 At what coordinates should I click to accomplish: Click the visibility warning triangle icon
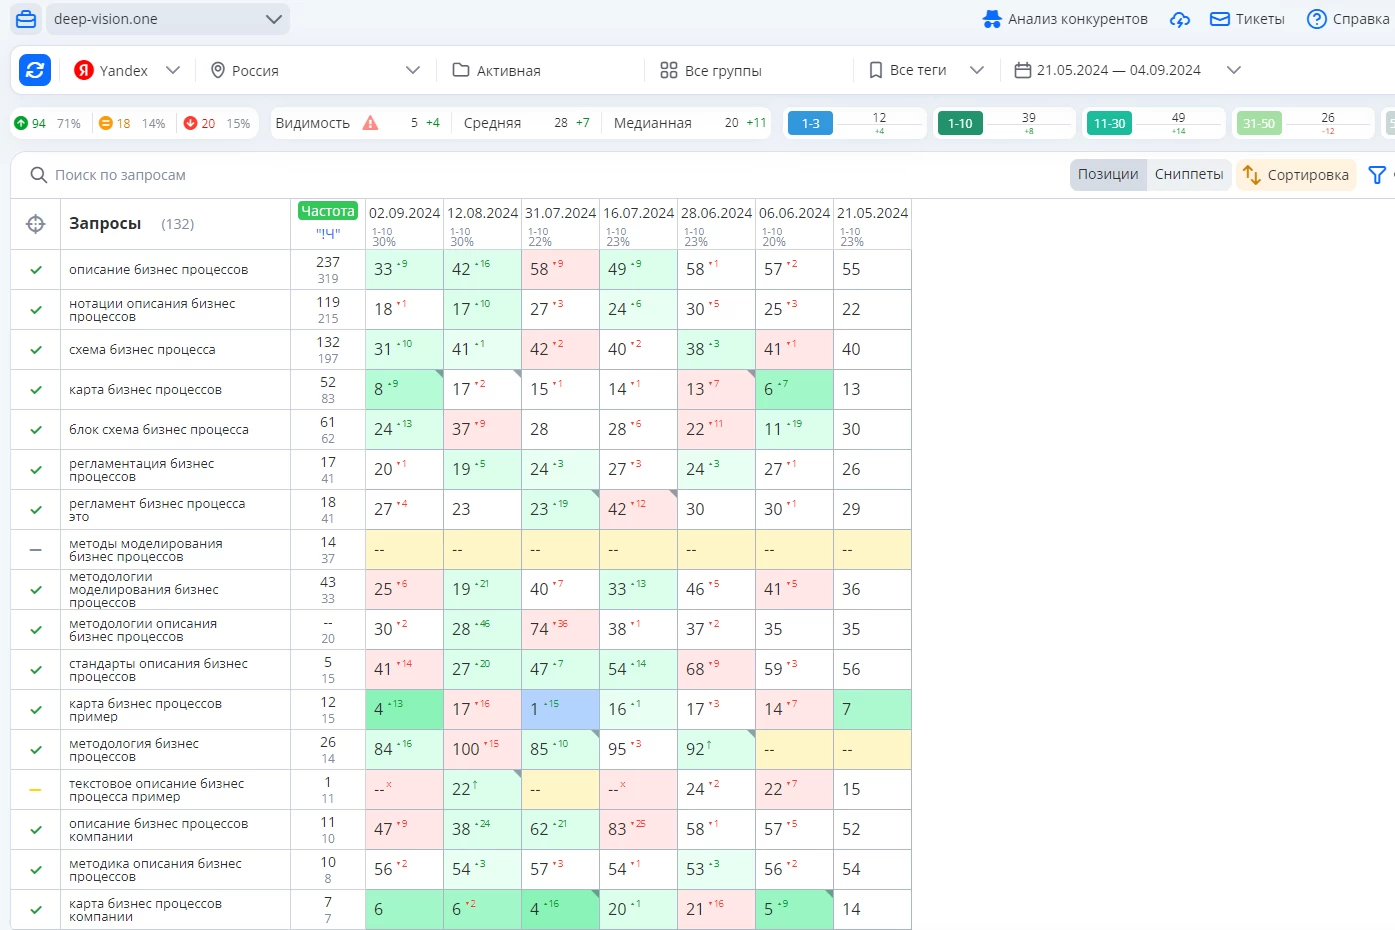tap(370, 123)
